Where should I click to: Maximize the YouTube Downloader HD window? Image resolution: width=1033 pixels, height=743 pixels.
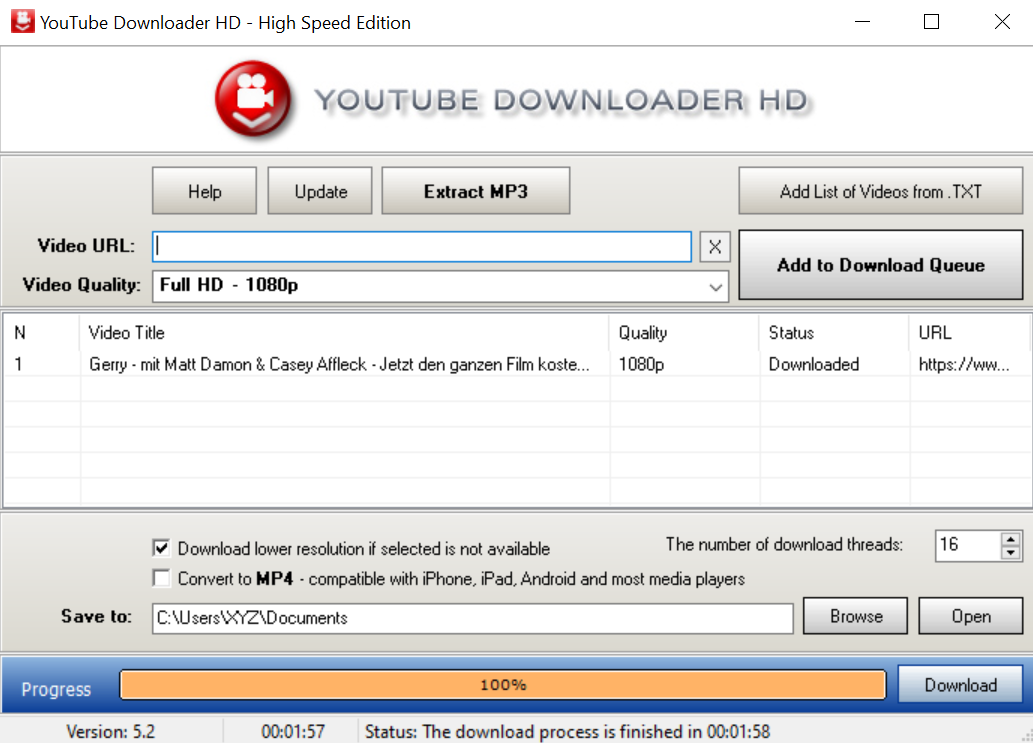tap(932, 22)
